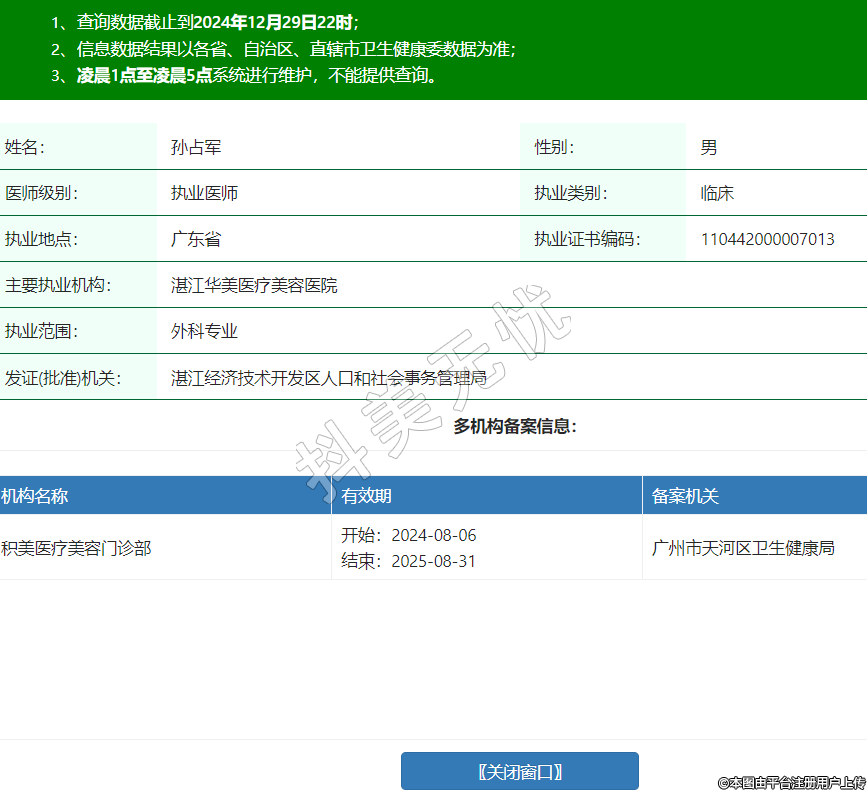Click the gender value 男

(x=708, y=148)
